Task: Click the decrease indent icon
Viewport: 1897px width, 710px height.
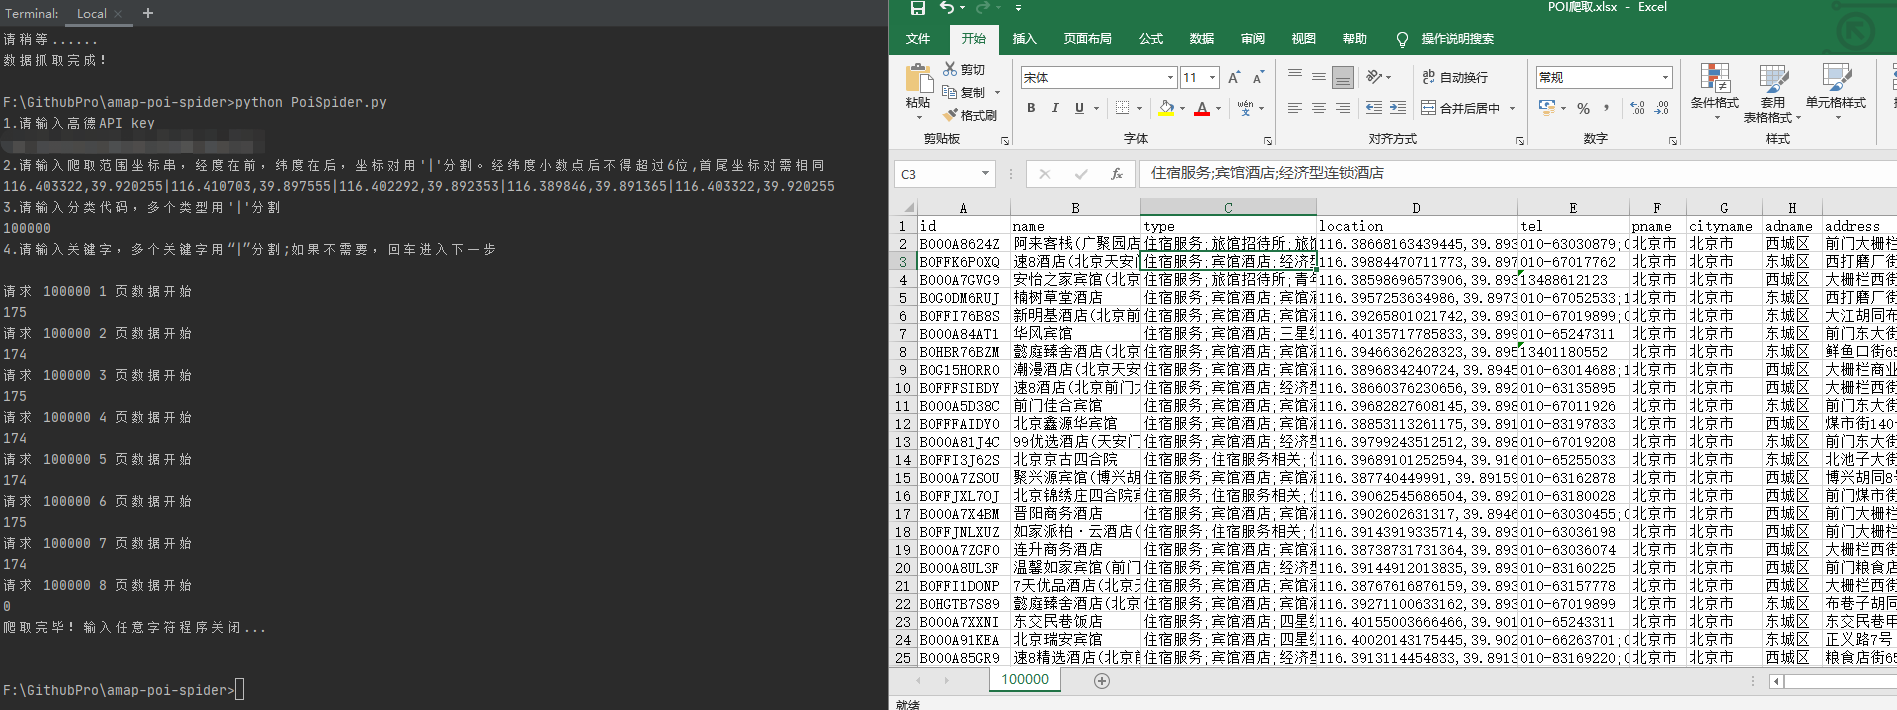Action: (1374, 108)
